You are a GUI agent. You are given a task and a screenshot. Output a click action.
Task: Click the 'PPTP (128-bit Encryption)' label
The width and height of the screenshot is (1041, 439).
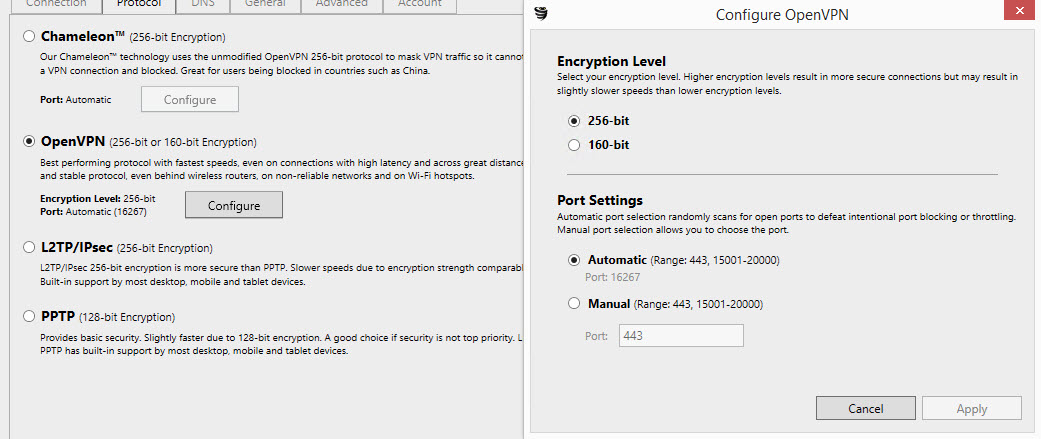click(x=108, y=316)
